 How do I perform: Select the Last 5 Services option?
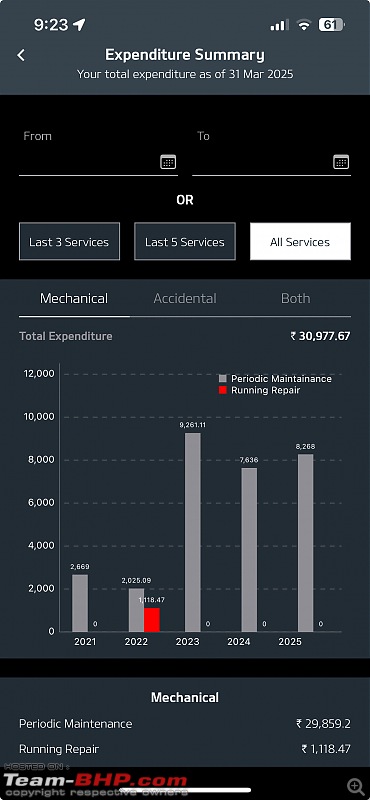pyautogui.click(x=185, y=241)
